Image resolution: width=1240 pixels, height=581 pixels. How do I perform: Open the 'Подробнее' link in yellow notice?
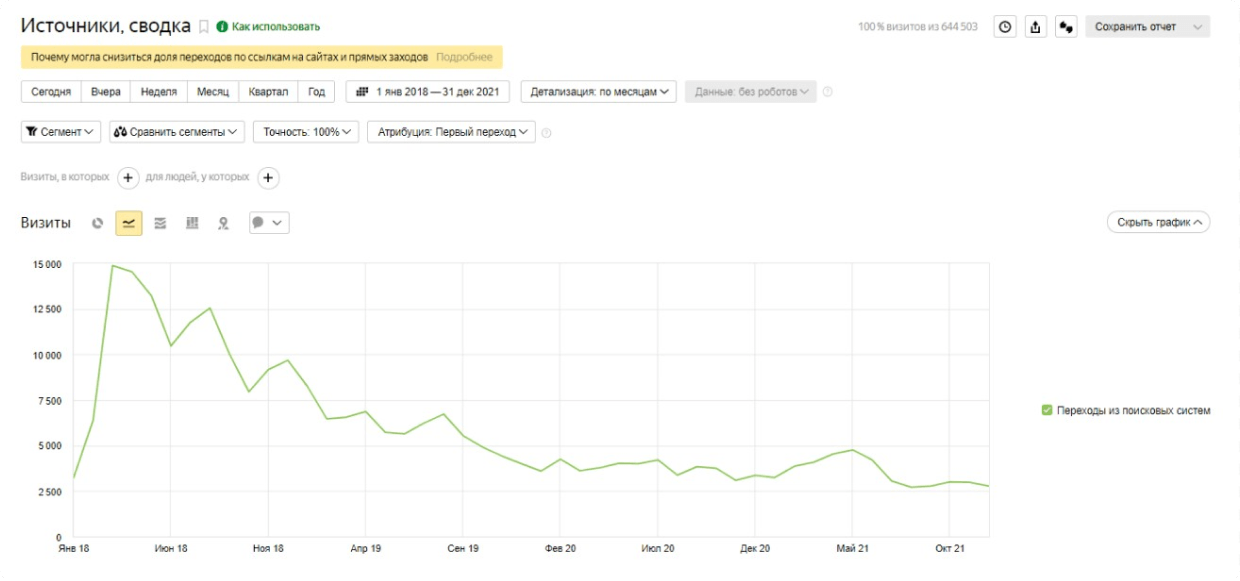[464, 58]
